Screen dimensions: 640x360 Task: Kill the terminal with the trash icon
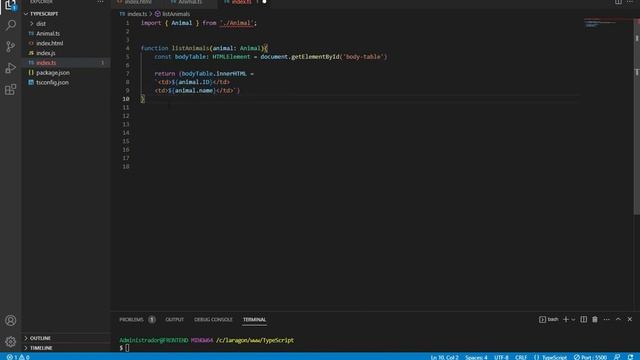595,320
